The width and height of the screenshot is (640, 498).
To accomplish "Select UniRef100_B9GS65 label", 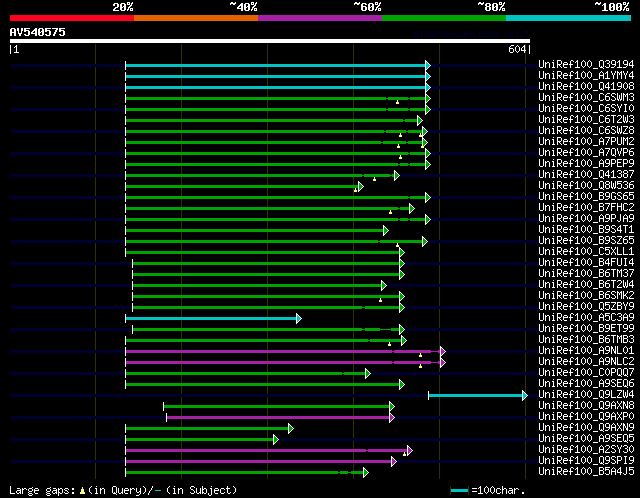I will click(x=586, y=197).
